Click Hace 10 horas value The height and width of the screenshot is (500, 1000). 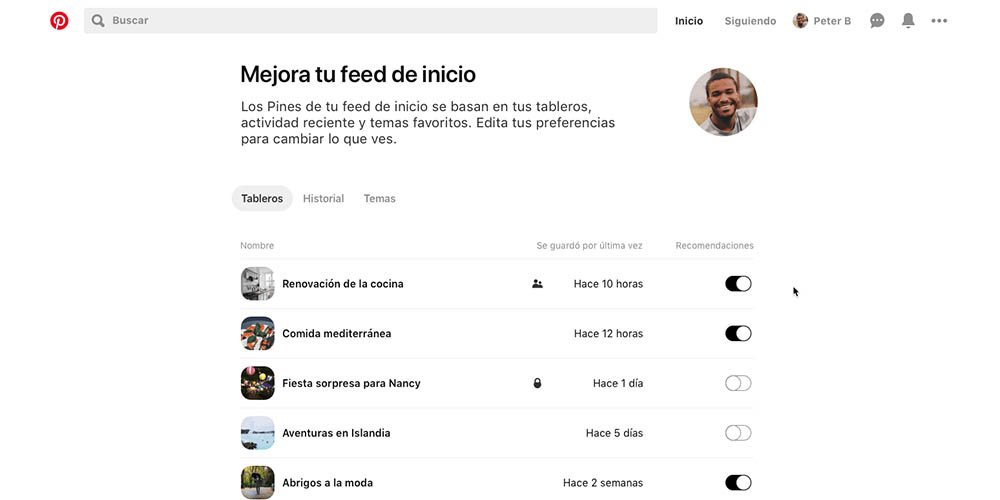tap(608, 284)
